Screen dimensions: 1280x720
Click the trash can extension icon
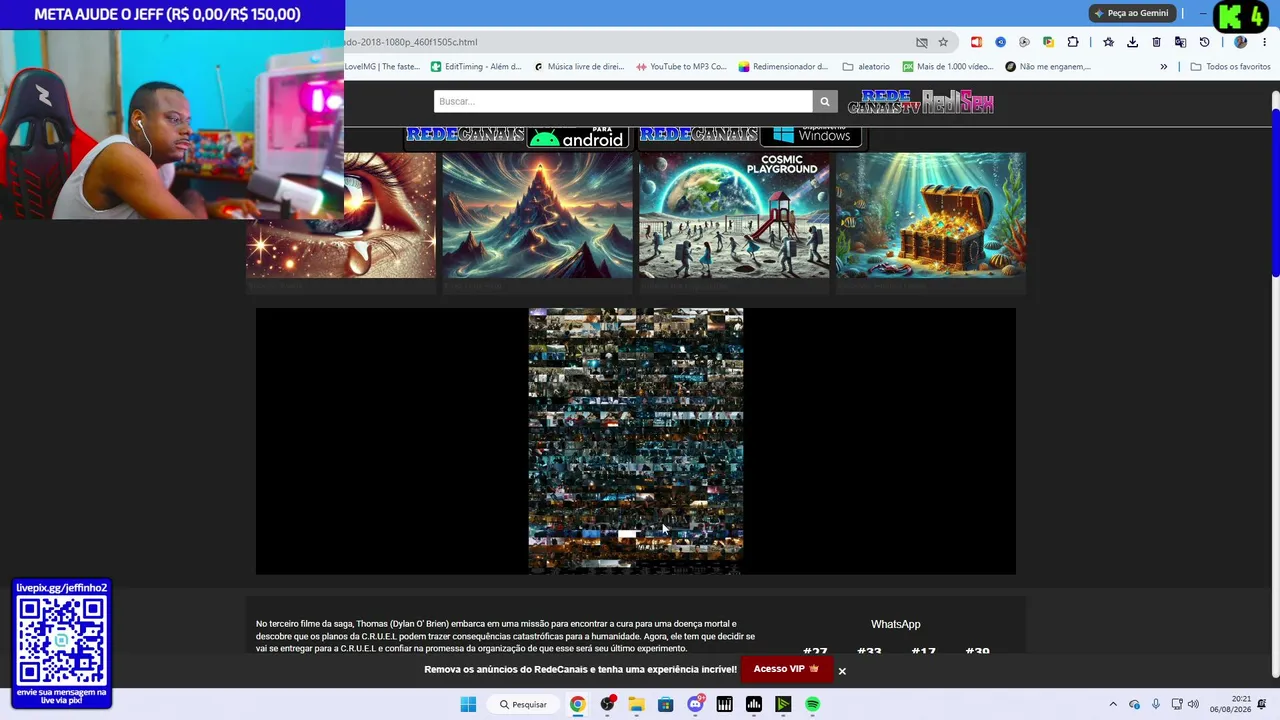[1156, 42]
